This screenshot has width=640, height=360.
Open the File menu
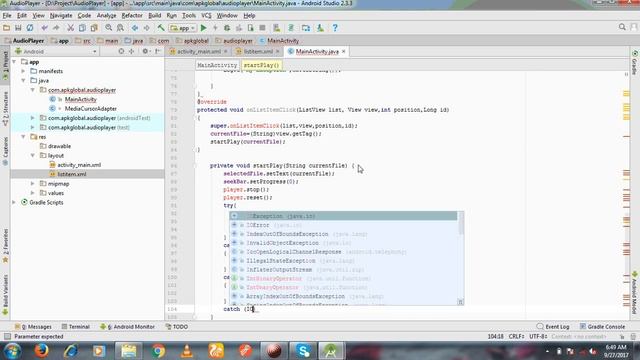point(7,16)
